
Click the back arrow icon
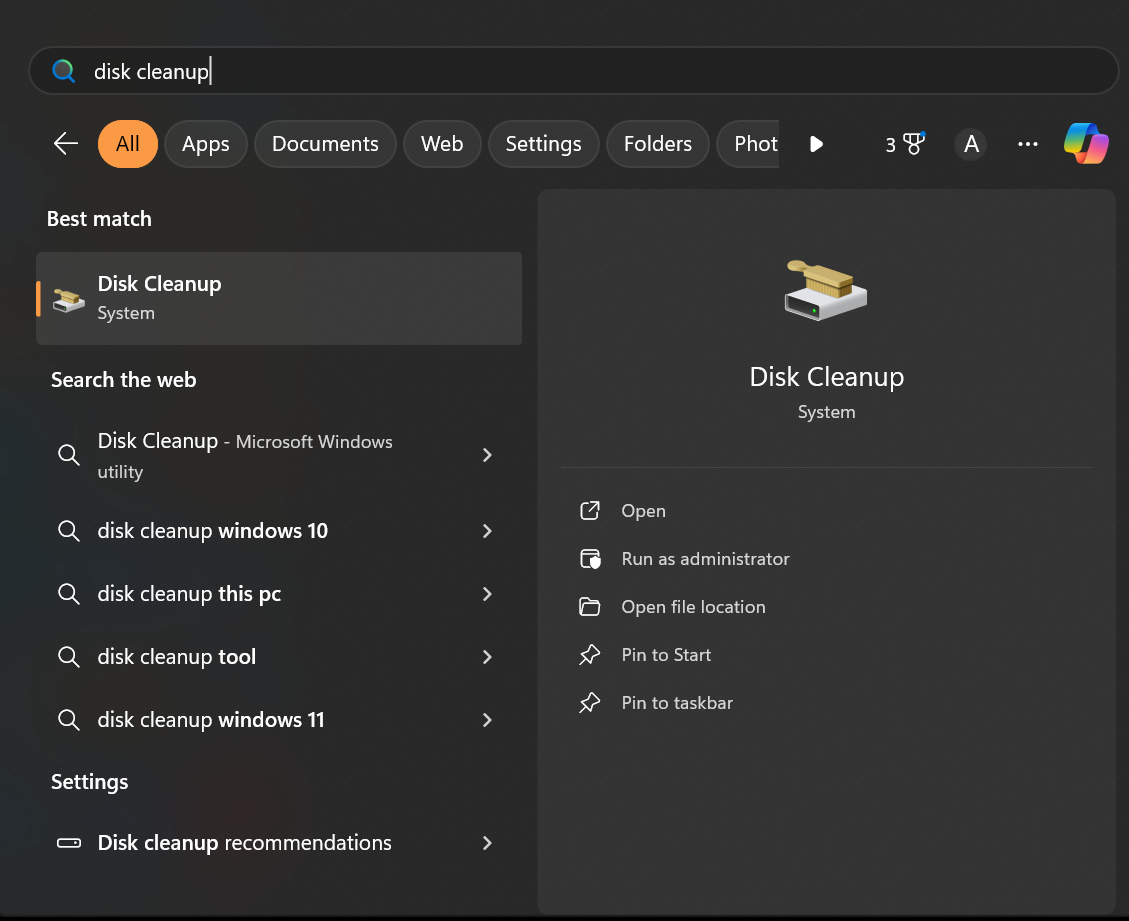pos(66,143)
